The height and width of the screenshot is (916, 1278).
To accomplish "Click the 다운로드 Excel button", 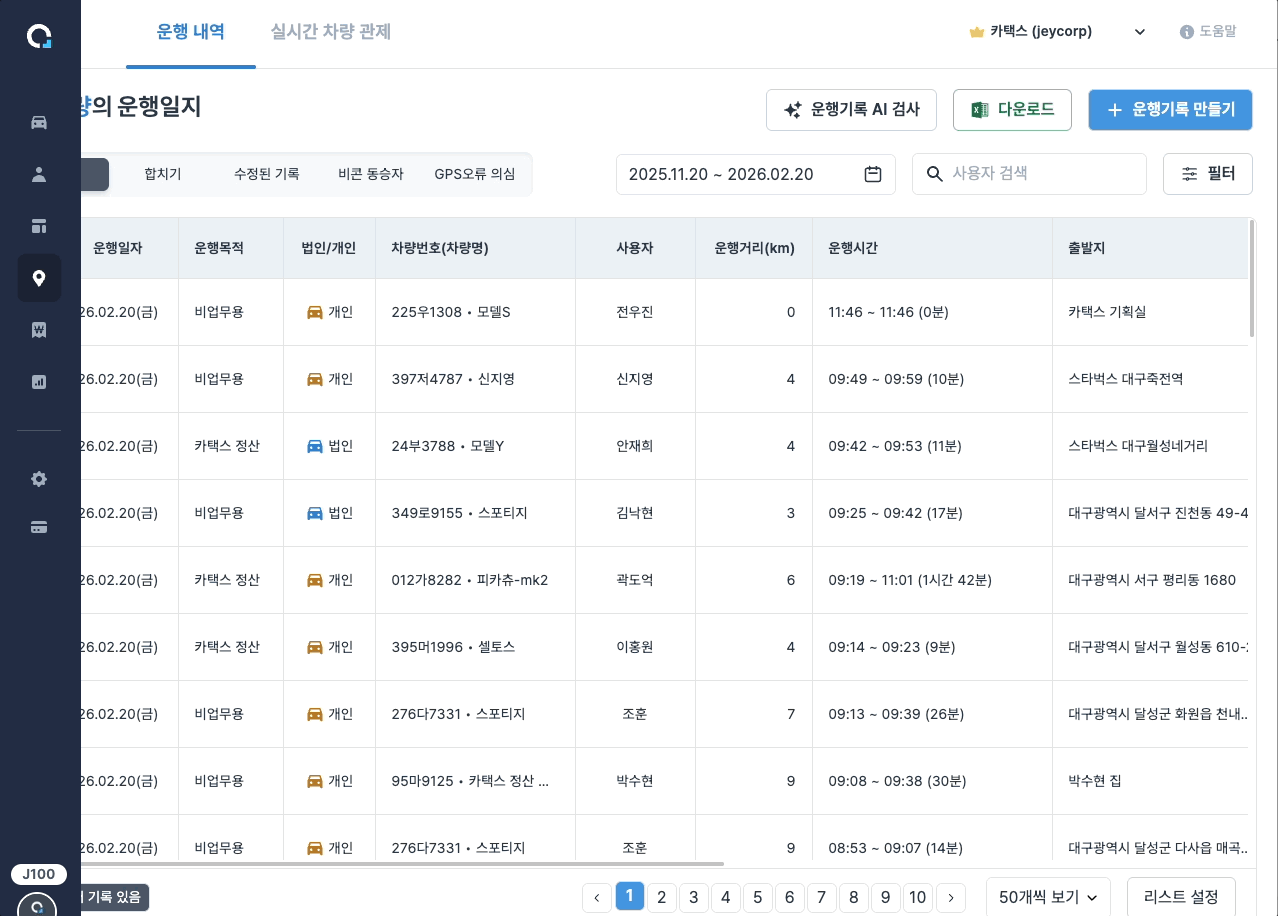I will 1012,110.
